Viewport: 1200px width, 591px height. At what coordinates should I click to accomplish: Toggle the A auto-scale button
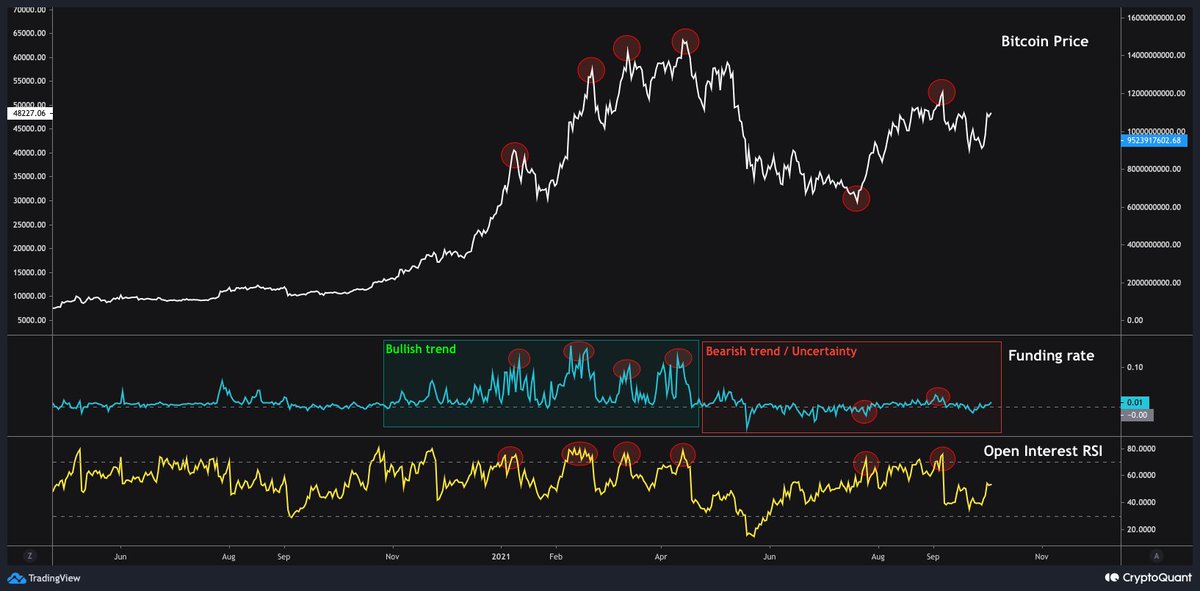[x=1156, y=554]
